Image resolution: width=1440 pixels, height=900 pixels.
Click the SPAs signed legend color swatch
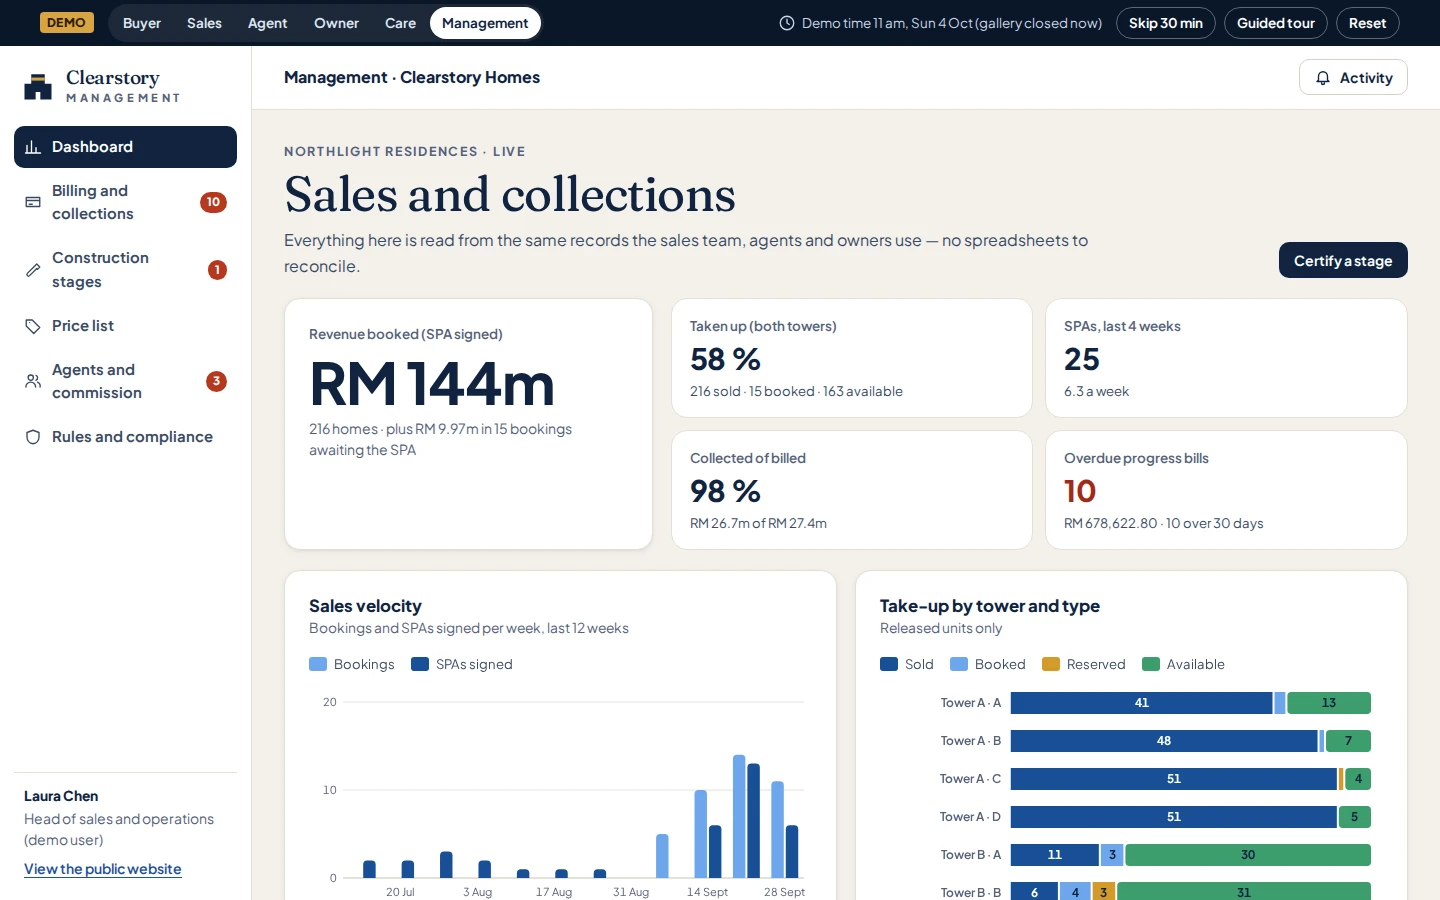(420, 664)
